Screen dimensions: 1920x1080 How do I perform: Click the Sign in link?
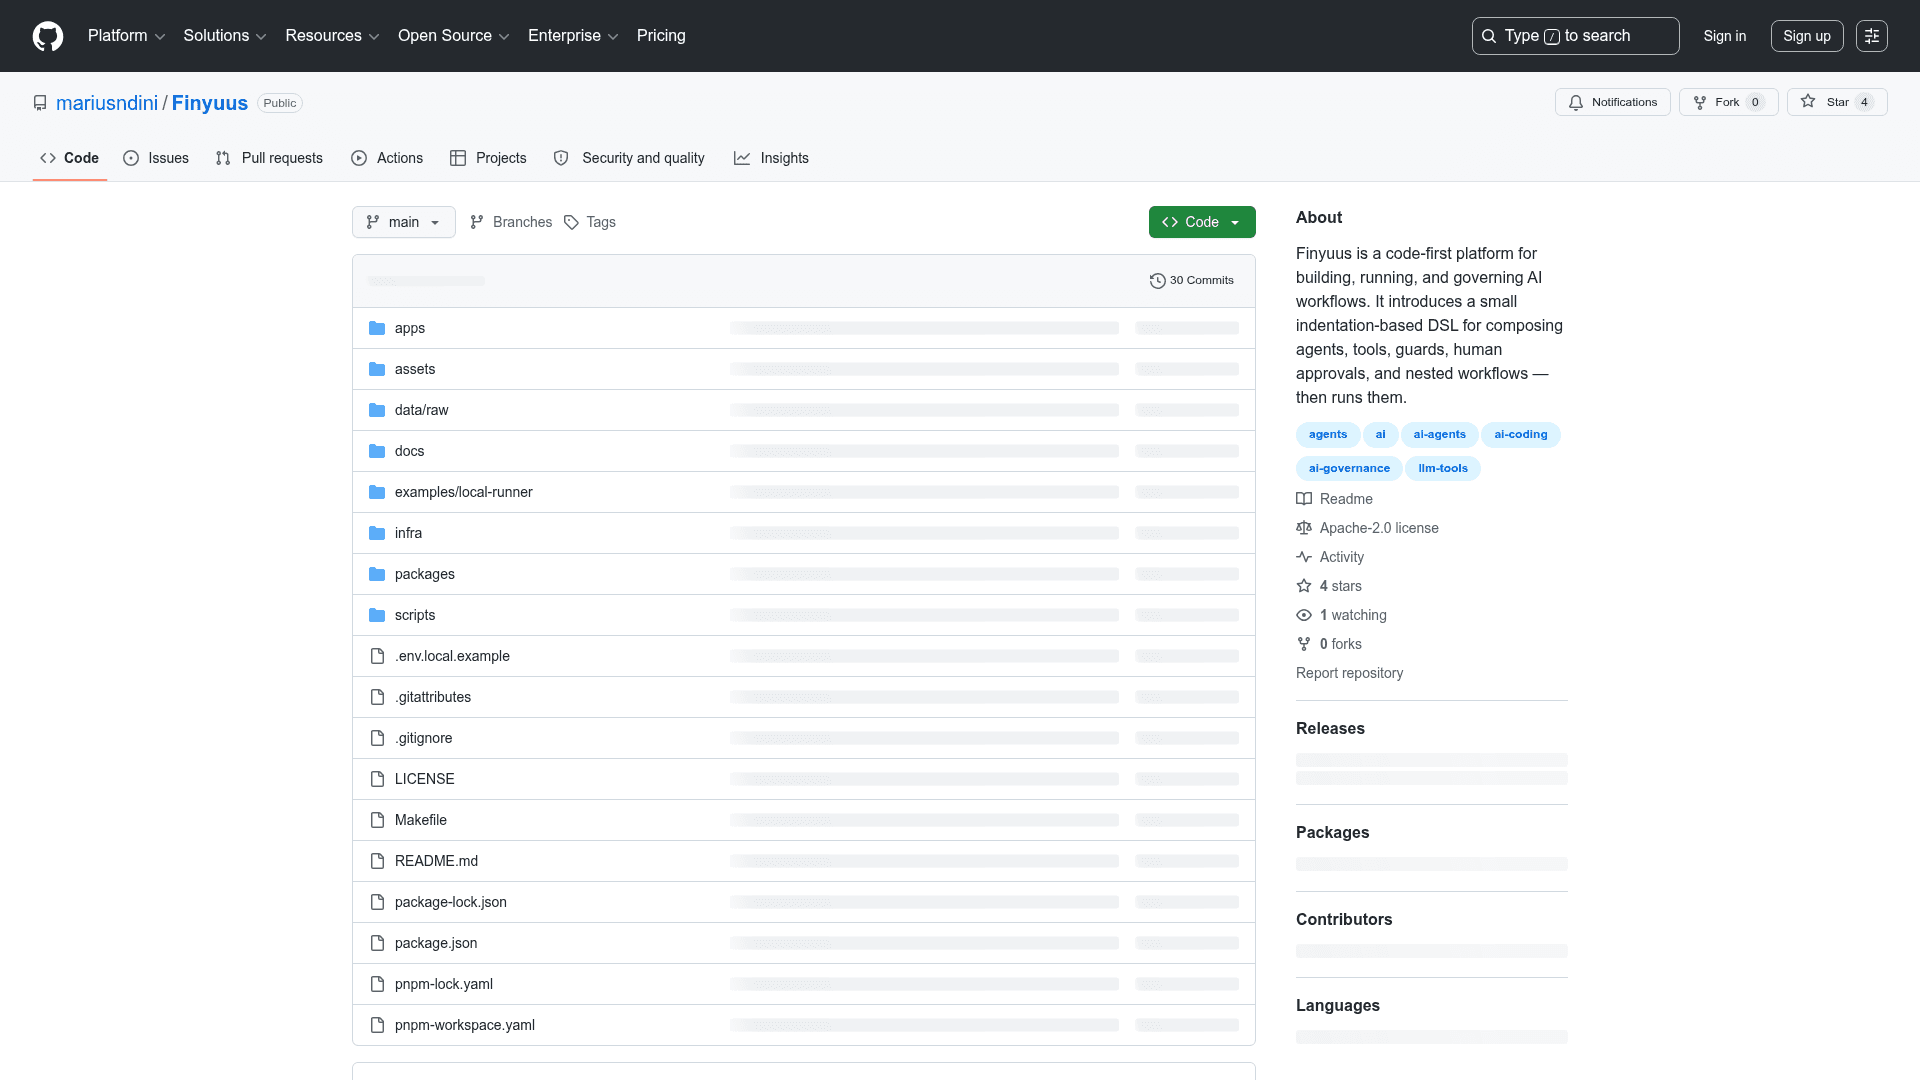[x=1725, y=36]
